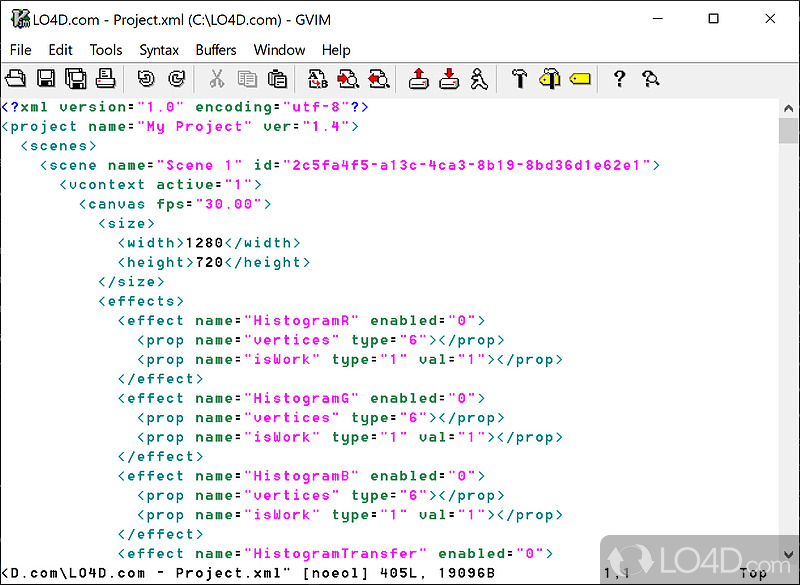Screen dimensions: 800x585
Task: Click the closing </size> tag
Action: pyautogui.click(x=131, y=282)
